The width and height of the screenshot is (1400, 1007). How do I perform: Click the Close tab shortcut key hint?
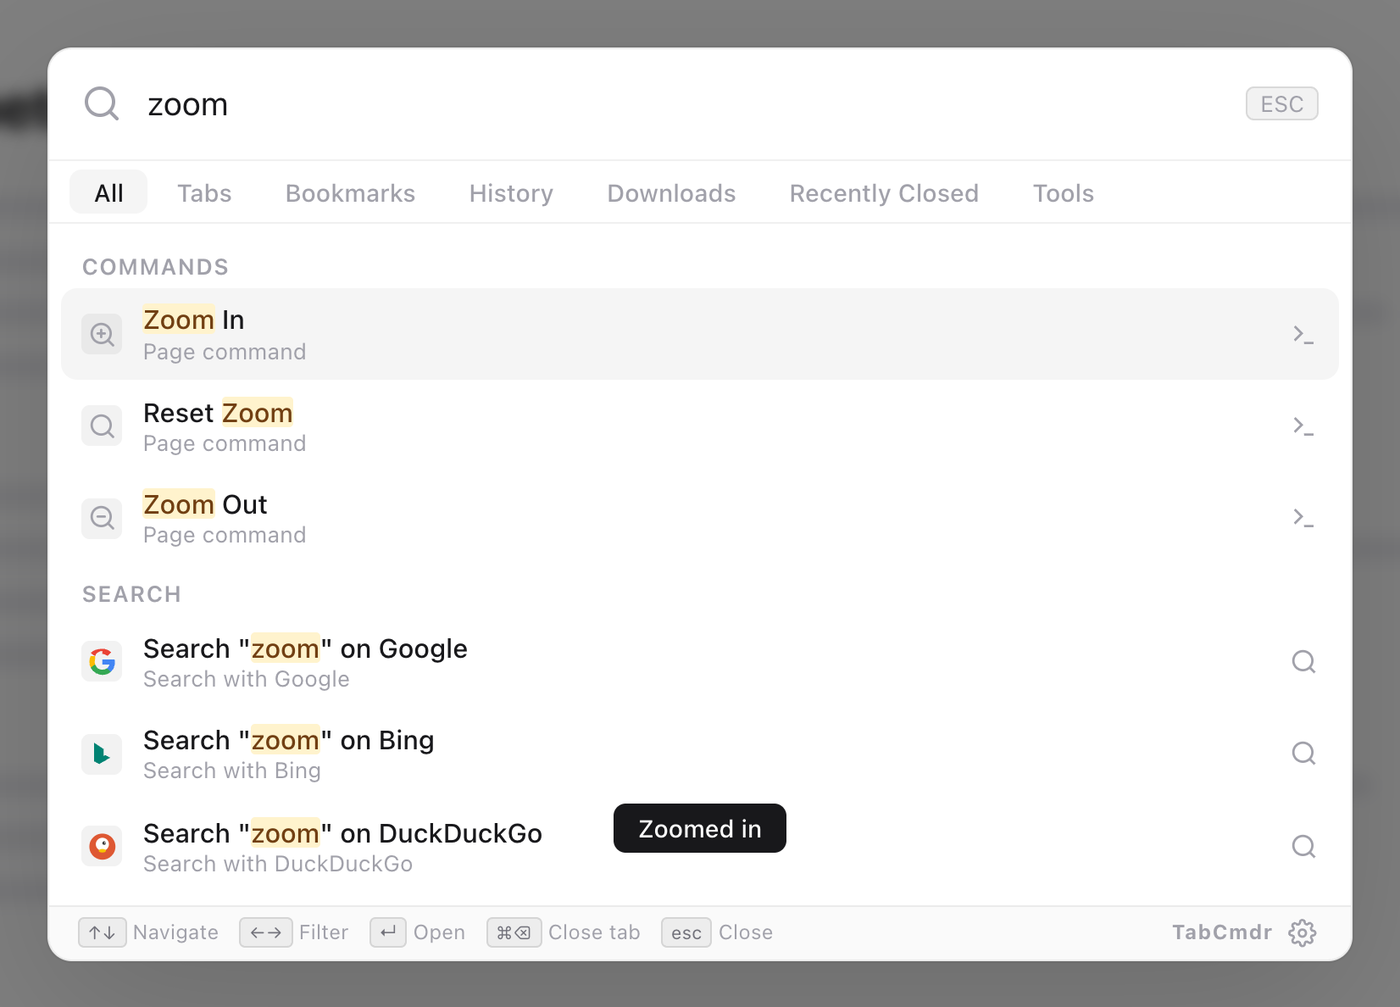point(514,932)
